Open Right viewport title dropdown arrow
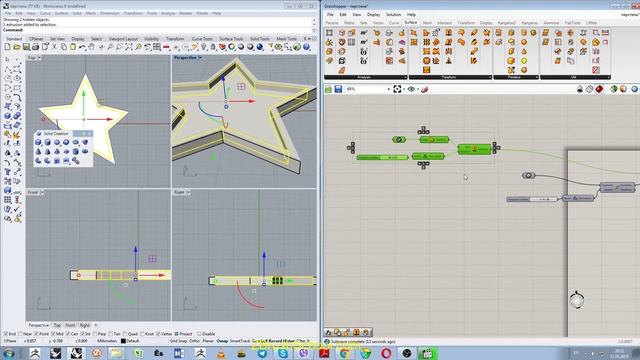Screen dimensions: 640x360 click(x=188, y=192)
